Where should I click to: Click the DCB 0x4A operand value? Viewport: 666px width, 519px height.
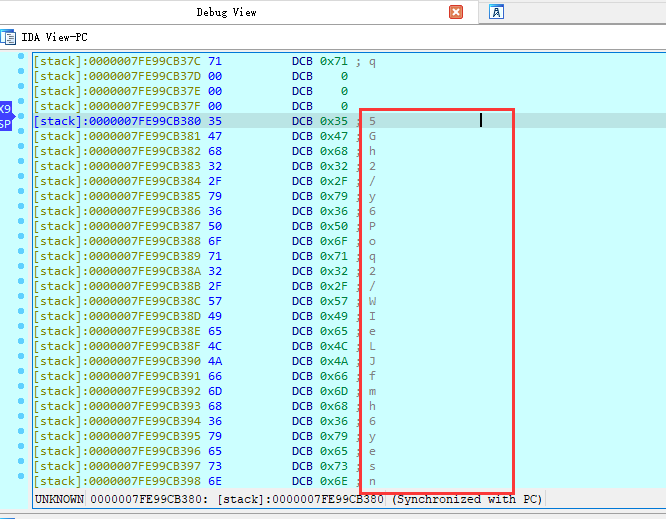pos(334,361)
